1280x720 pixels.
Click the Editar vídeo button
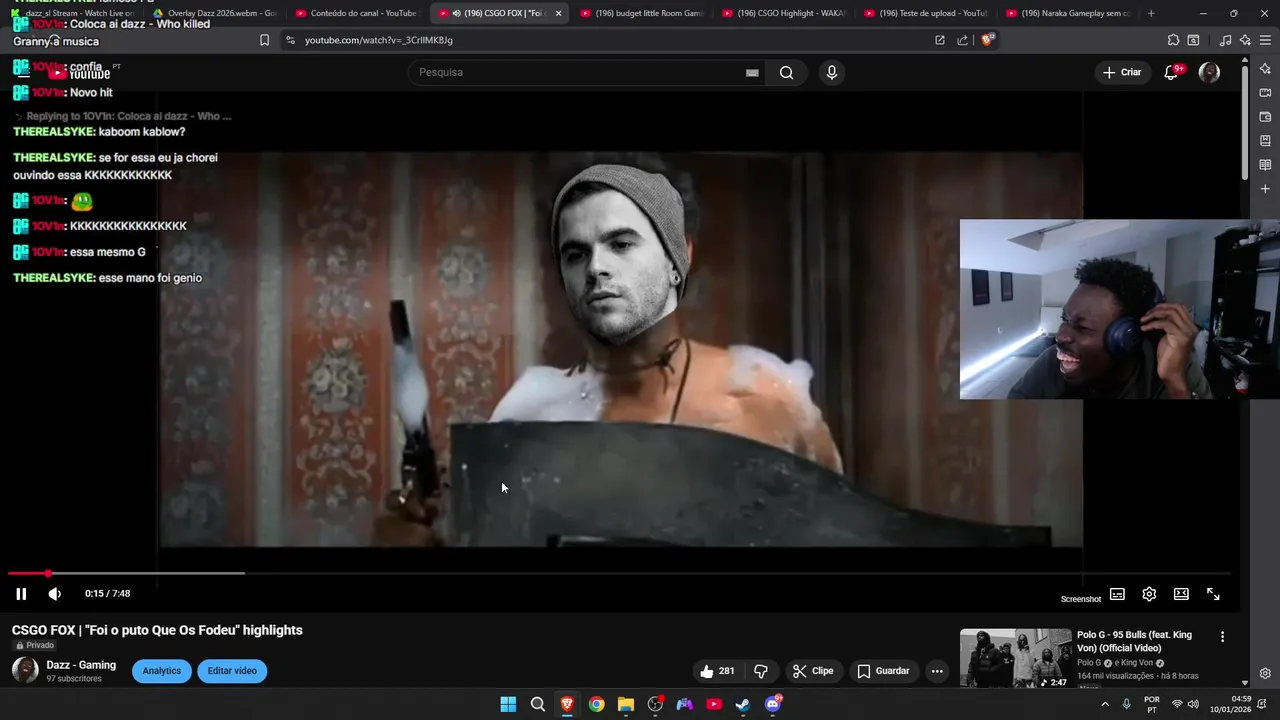click(x=232, y=671)
